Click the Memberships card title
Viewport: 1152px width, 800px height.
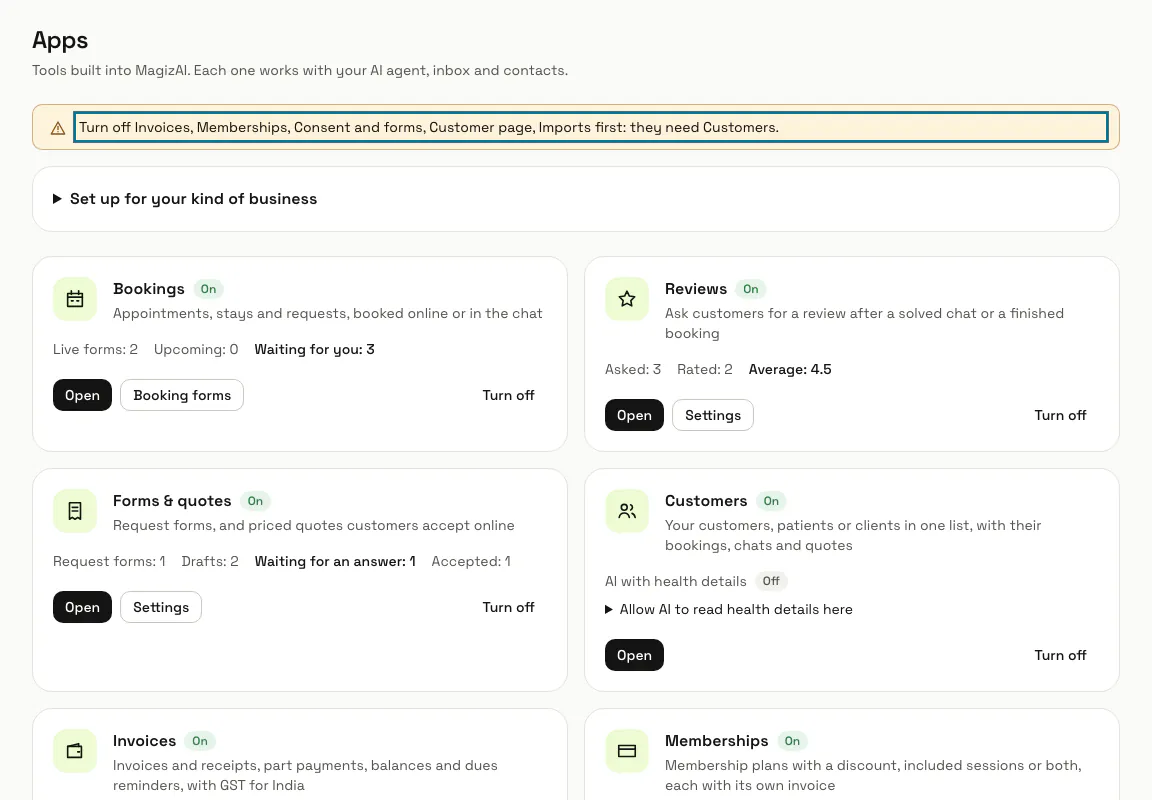716,740
